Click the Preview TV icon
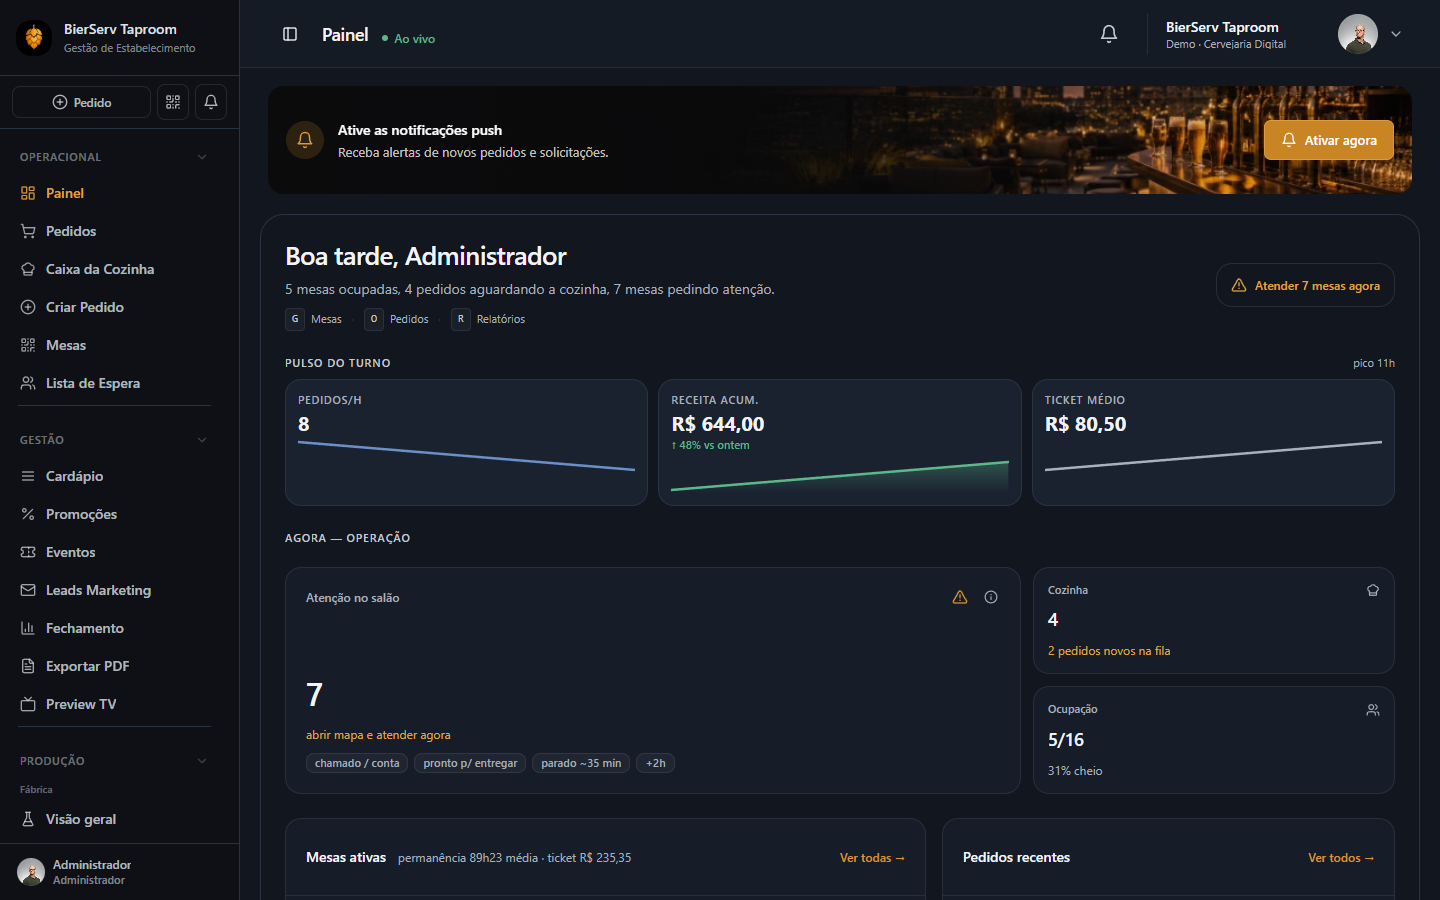 (x=28, y=704)
